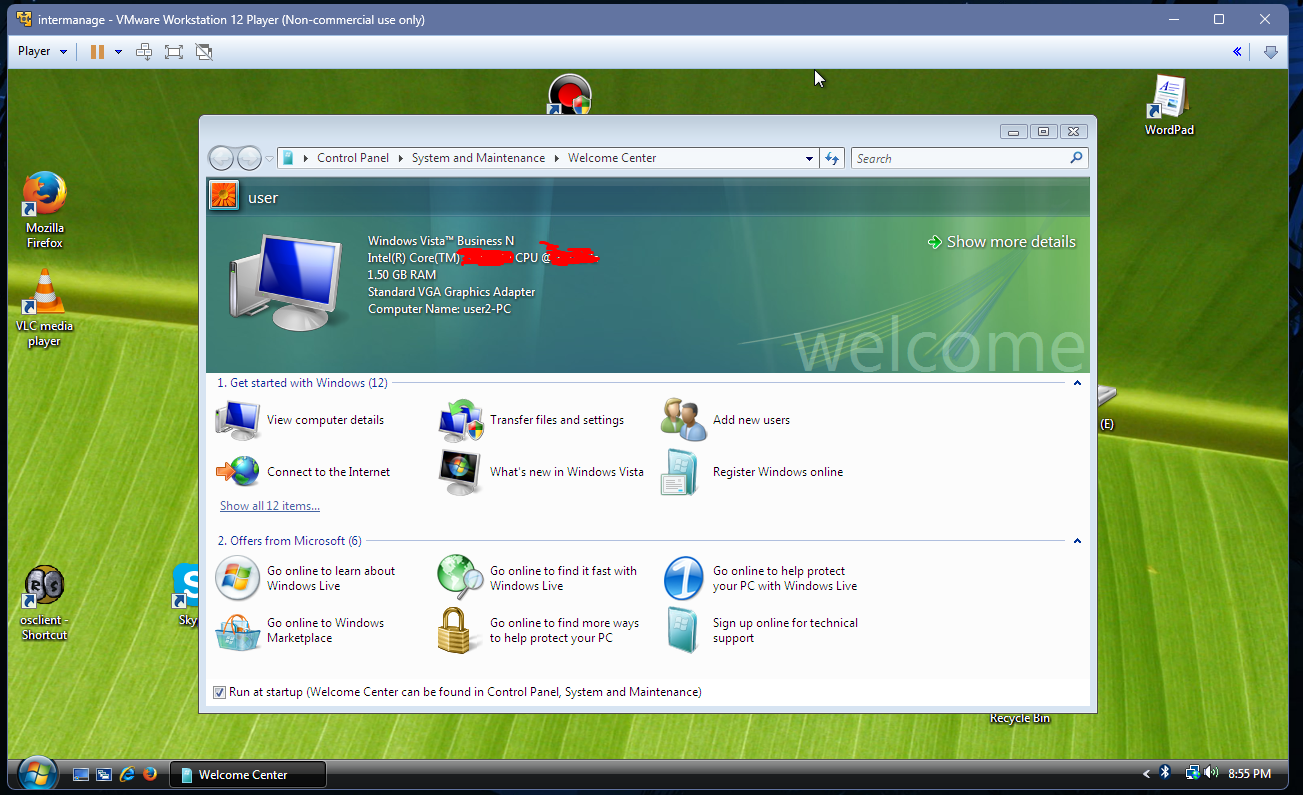Screen dimensions: 1303x795
Task: Enter full screen mode in VMware toolbar
Action: [x=174, y=52]
